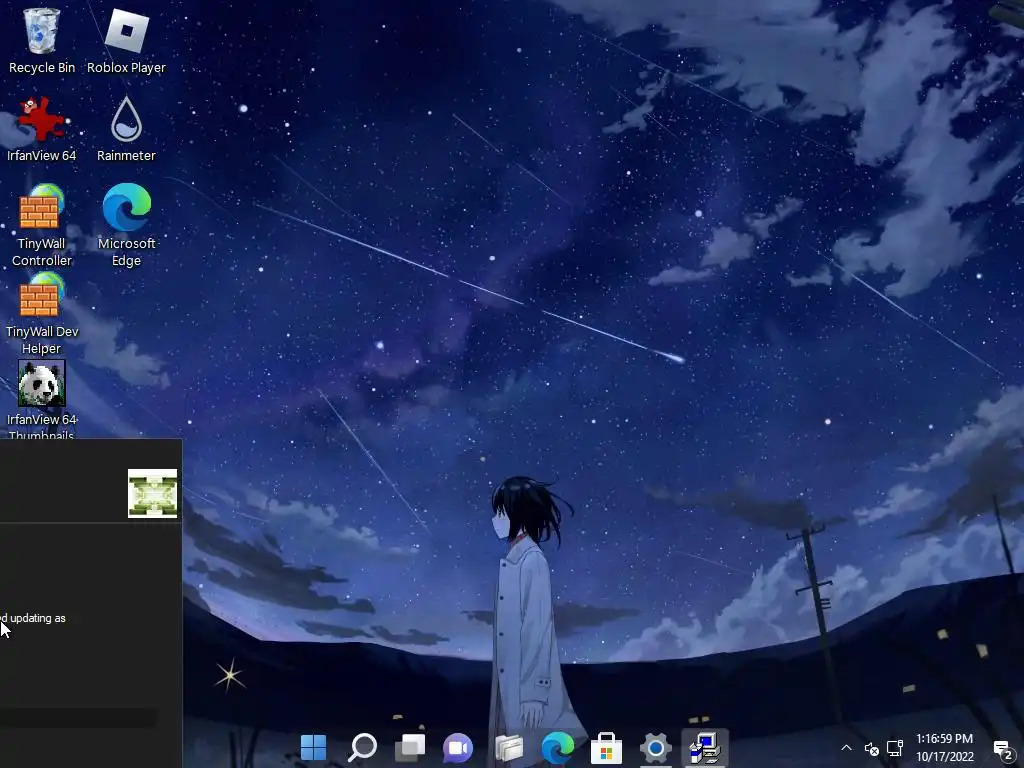Click the muted volume tray icon
1024x768 pixels.
[x=871, y=748]
